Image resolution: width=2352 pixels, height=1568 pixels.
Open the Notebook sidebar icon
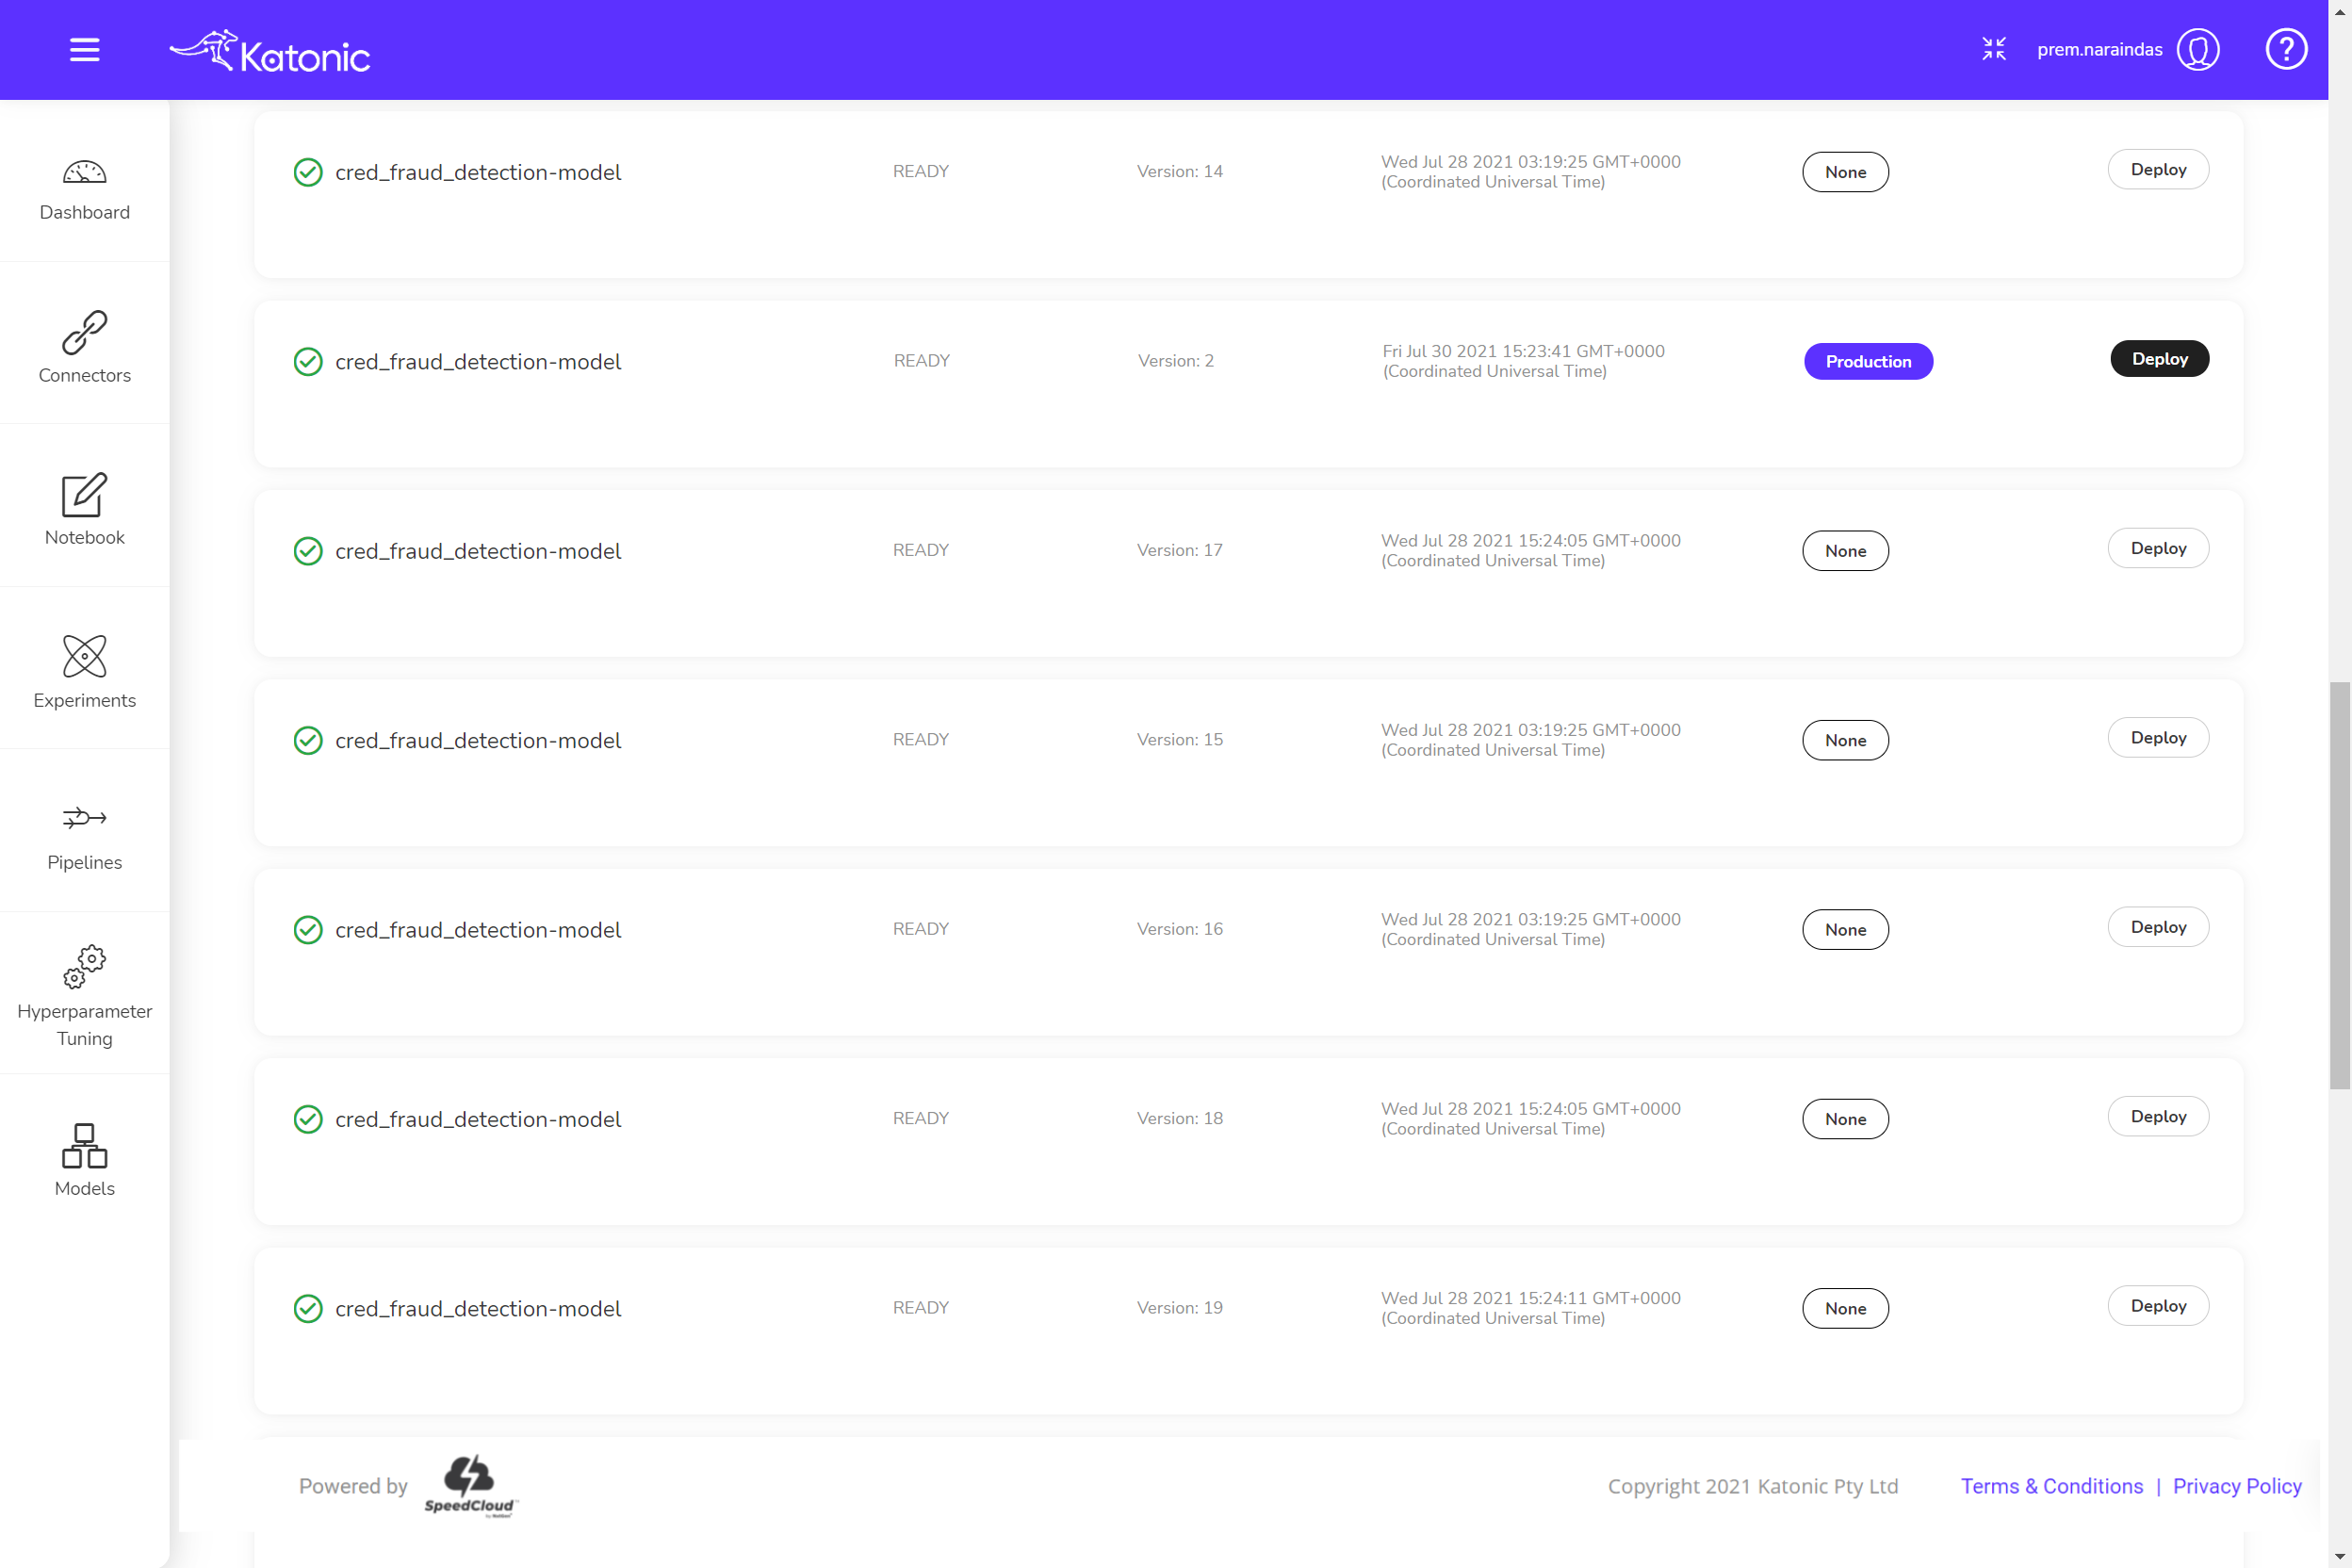click(84, 509)
